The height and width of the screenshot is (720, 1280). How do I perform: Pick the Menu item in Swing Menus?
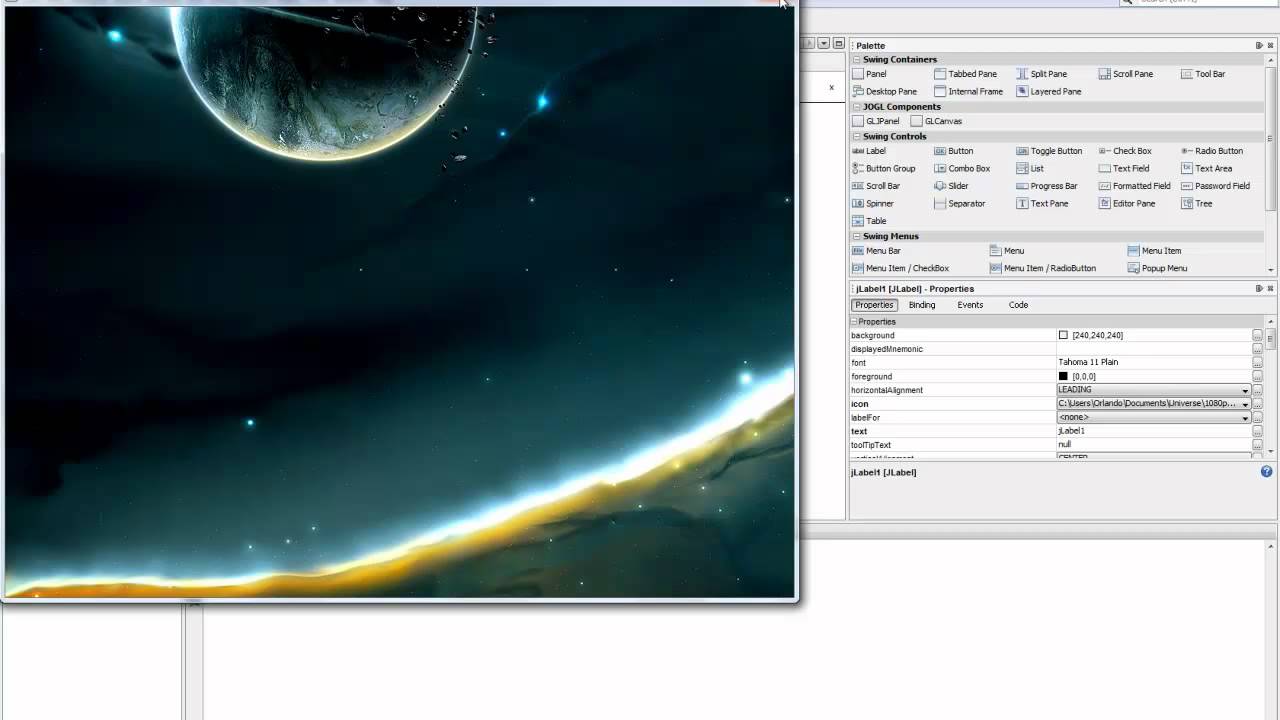(1006, 251)
